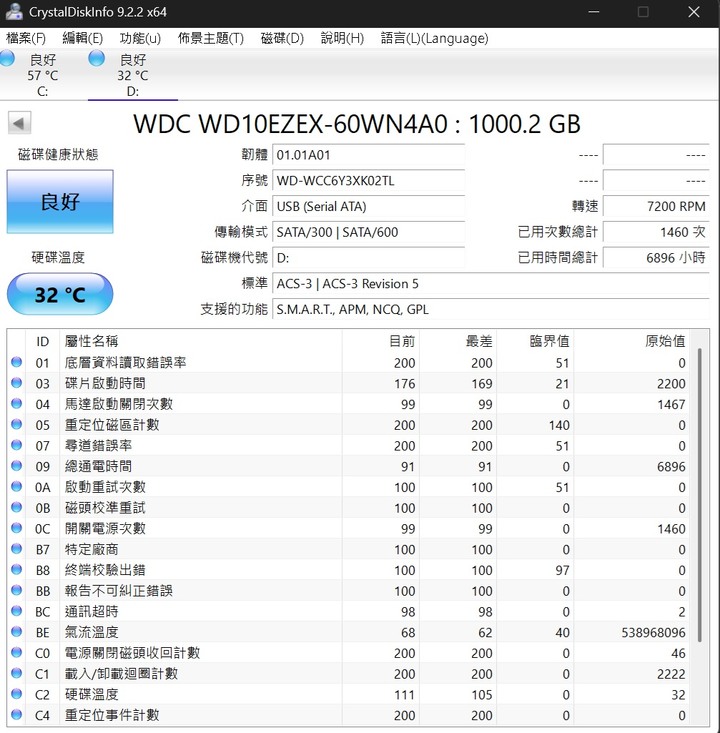This screenshot has width=720, height=733.
Task: Click raw value 538968096 of 氣流溫度
Action: click(653, 632)
